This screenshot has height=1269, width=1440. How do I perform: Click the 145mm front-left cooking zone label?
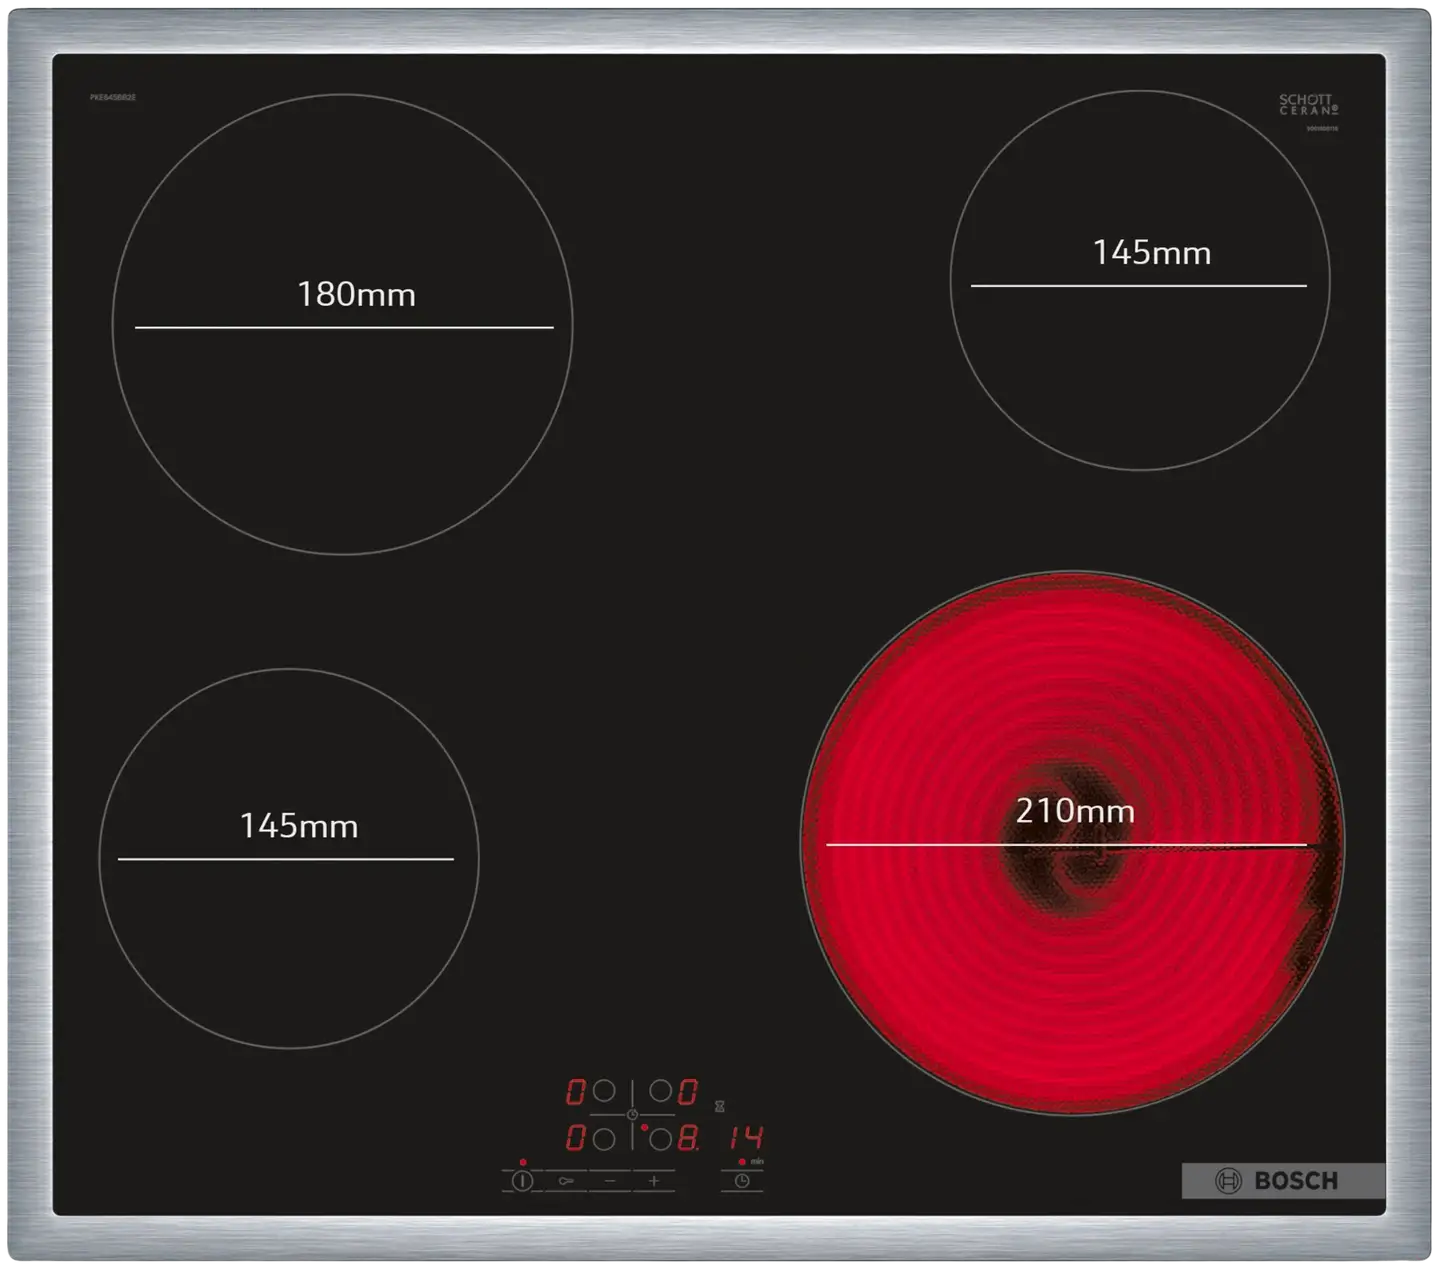click(298, 826)
